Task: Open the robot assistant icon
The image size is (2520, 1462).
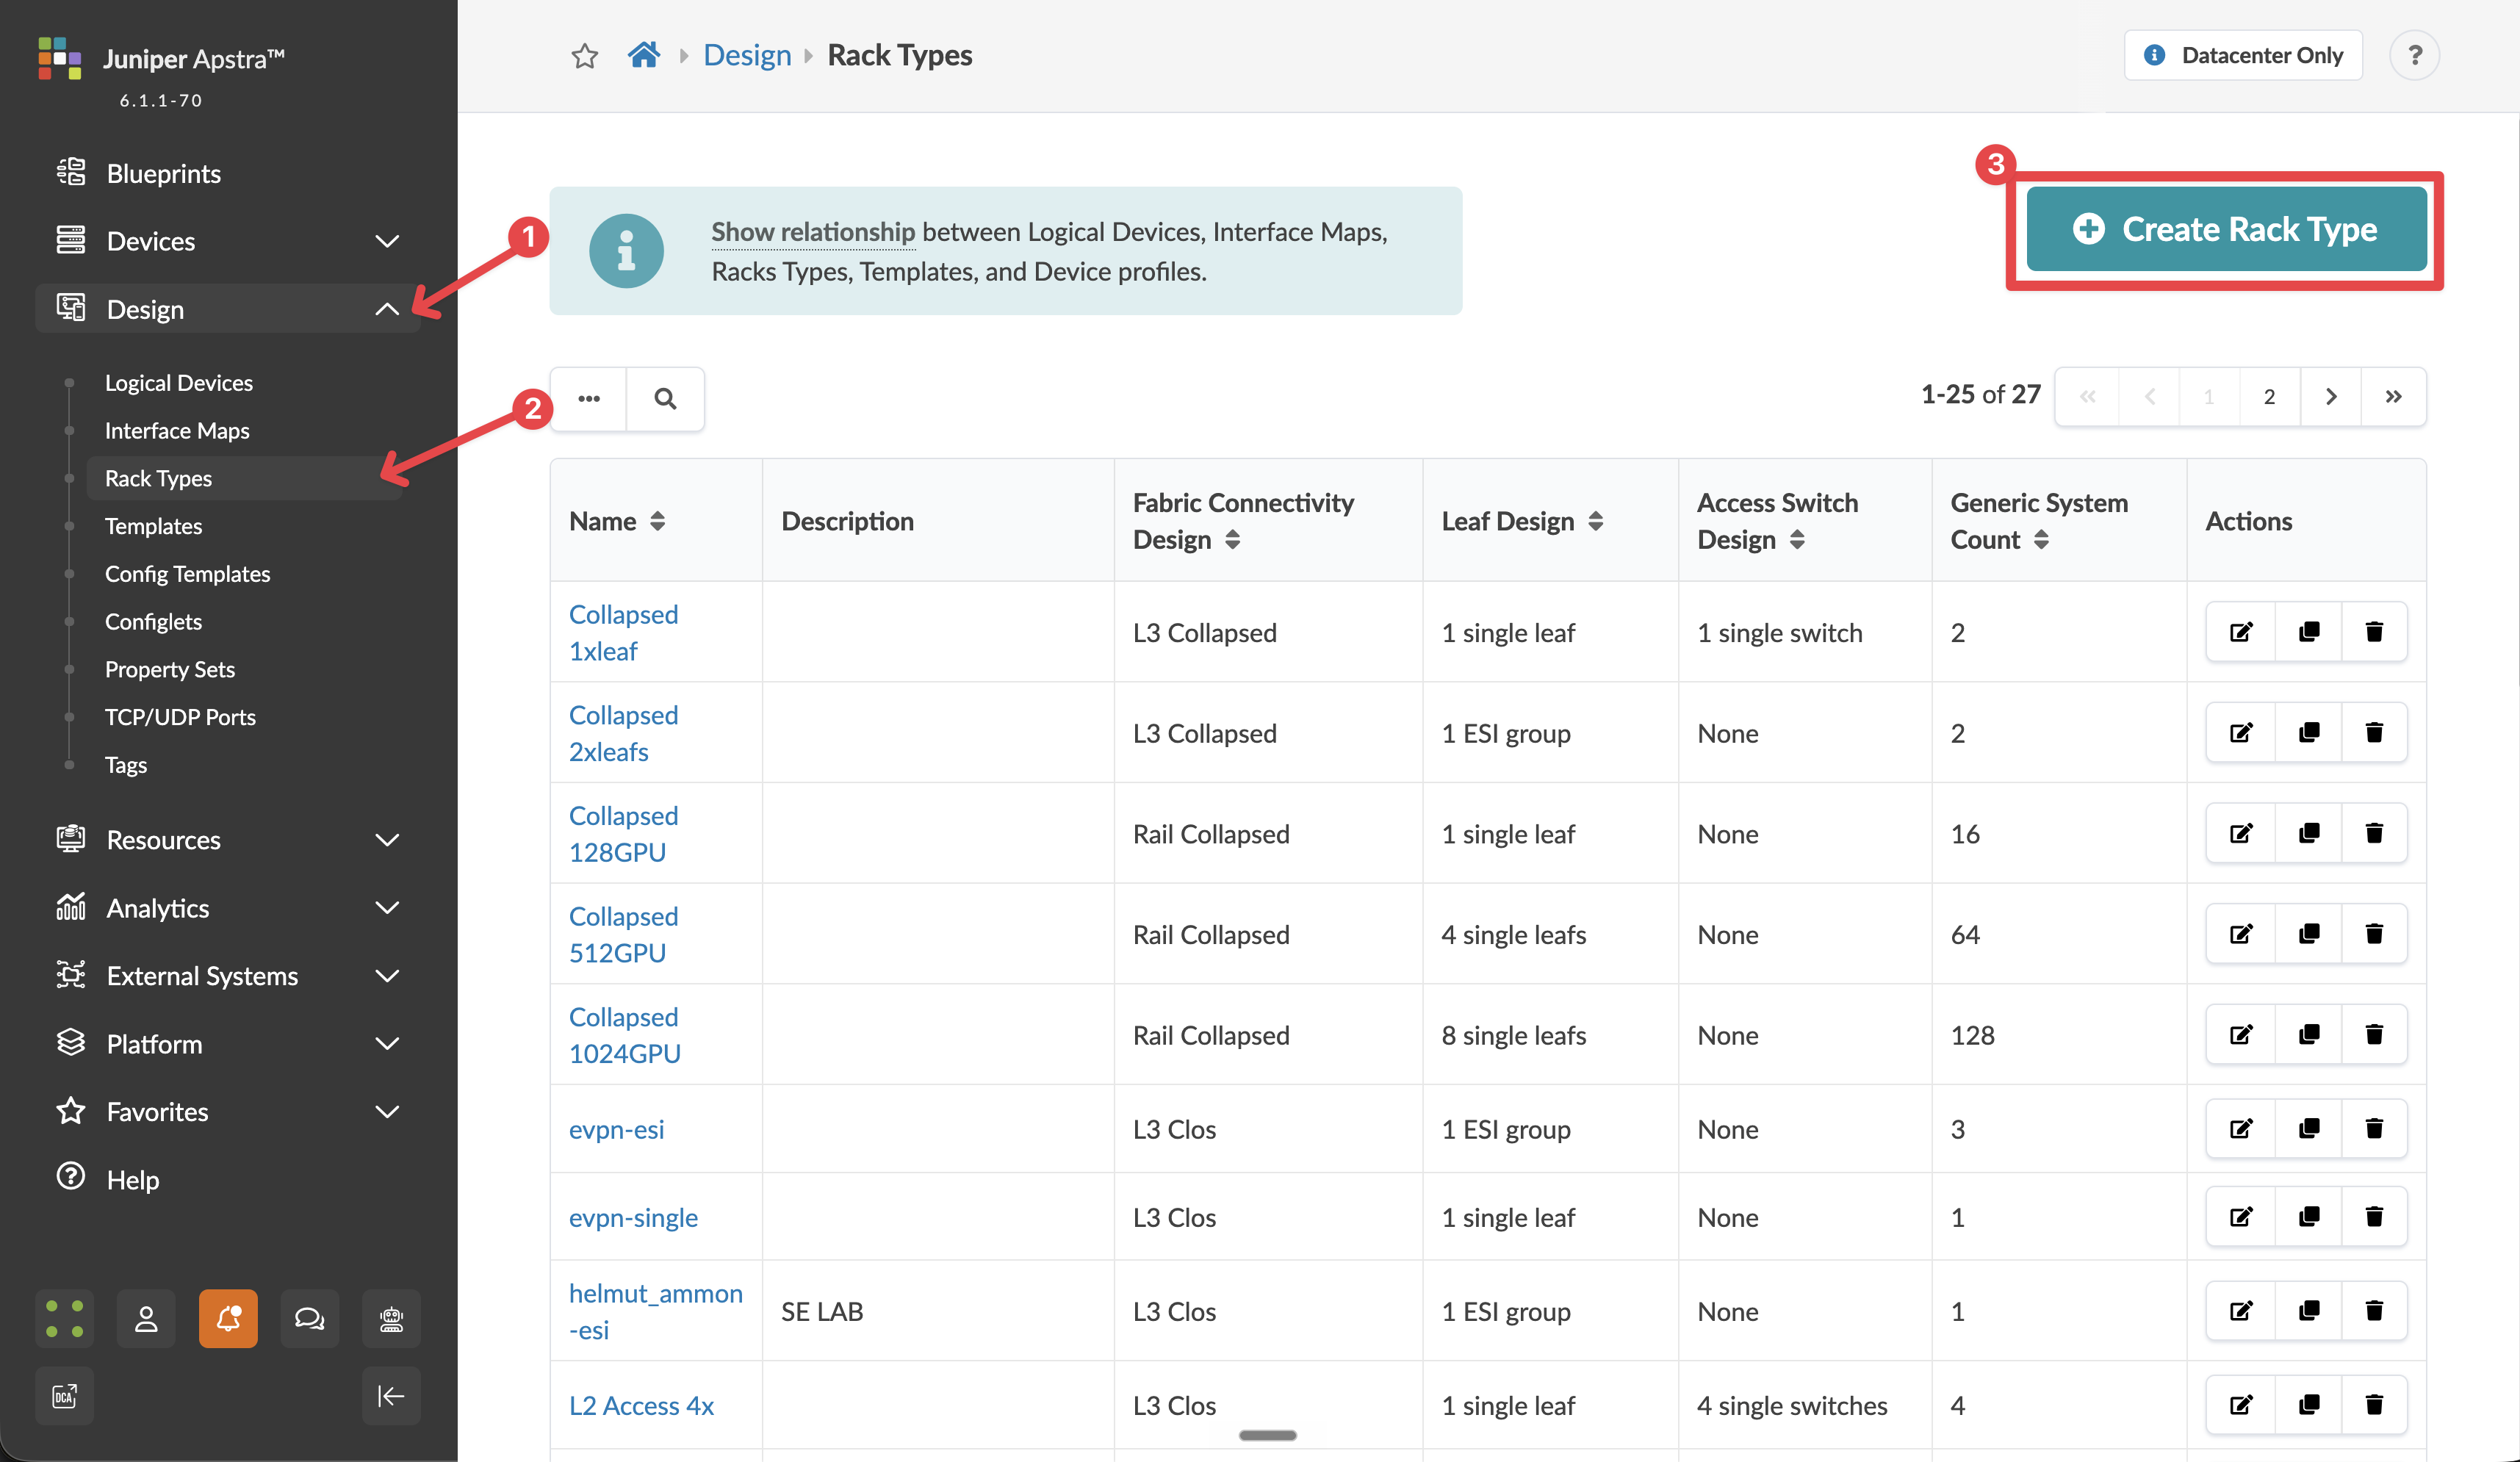Action: click(x=391, y=1318)
